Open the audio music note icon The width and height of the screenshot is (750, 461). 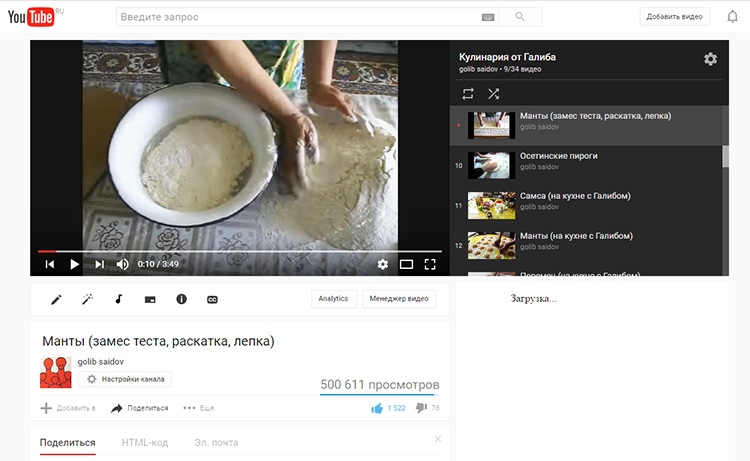[x=119, y=299]
